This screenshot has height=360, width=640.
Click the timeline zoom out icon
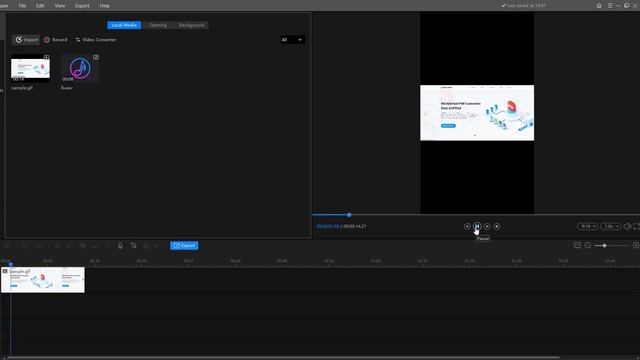click(x=588, y=245)
